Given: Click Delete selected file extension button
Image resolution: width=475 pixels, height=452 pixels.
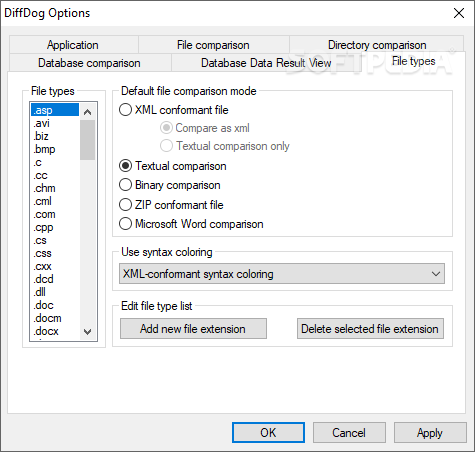Looking at the screenshot, I should tap(370, 329).
